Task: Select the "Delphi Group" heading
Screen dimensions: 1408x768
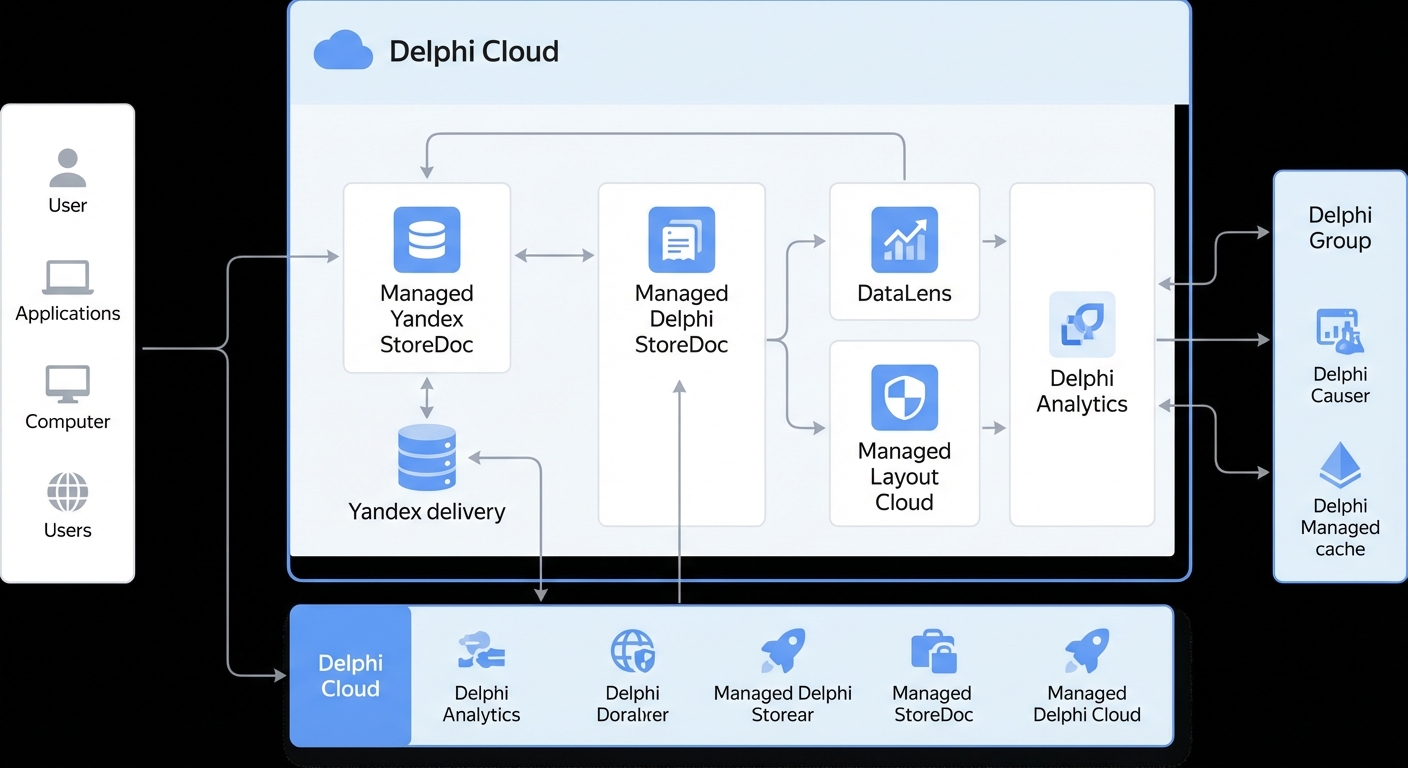Action: pyautogui.click(x=1340, y=228)
